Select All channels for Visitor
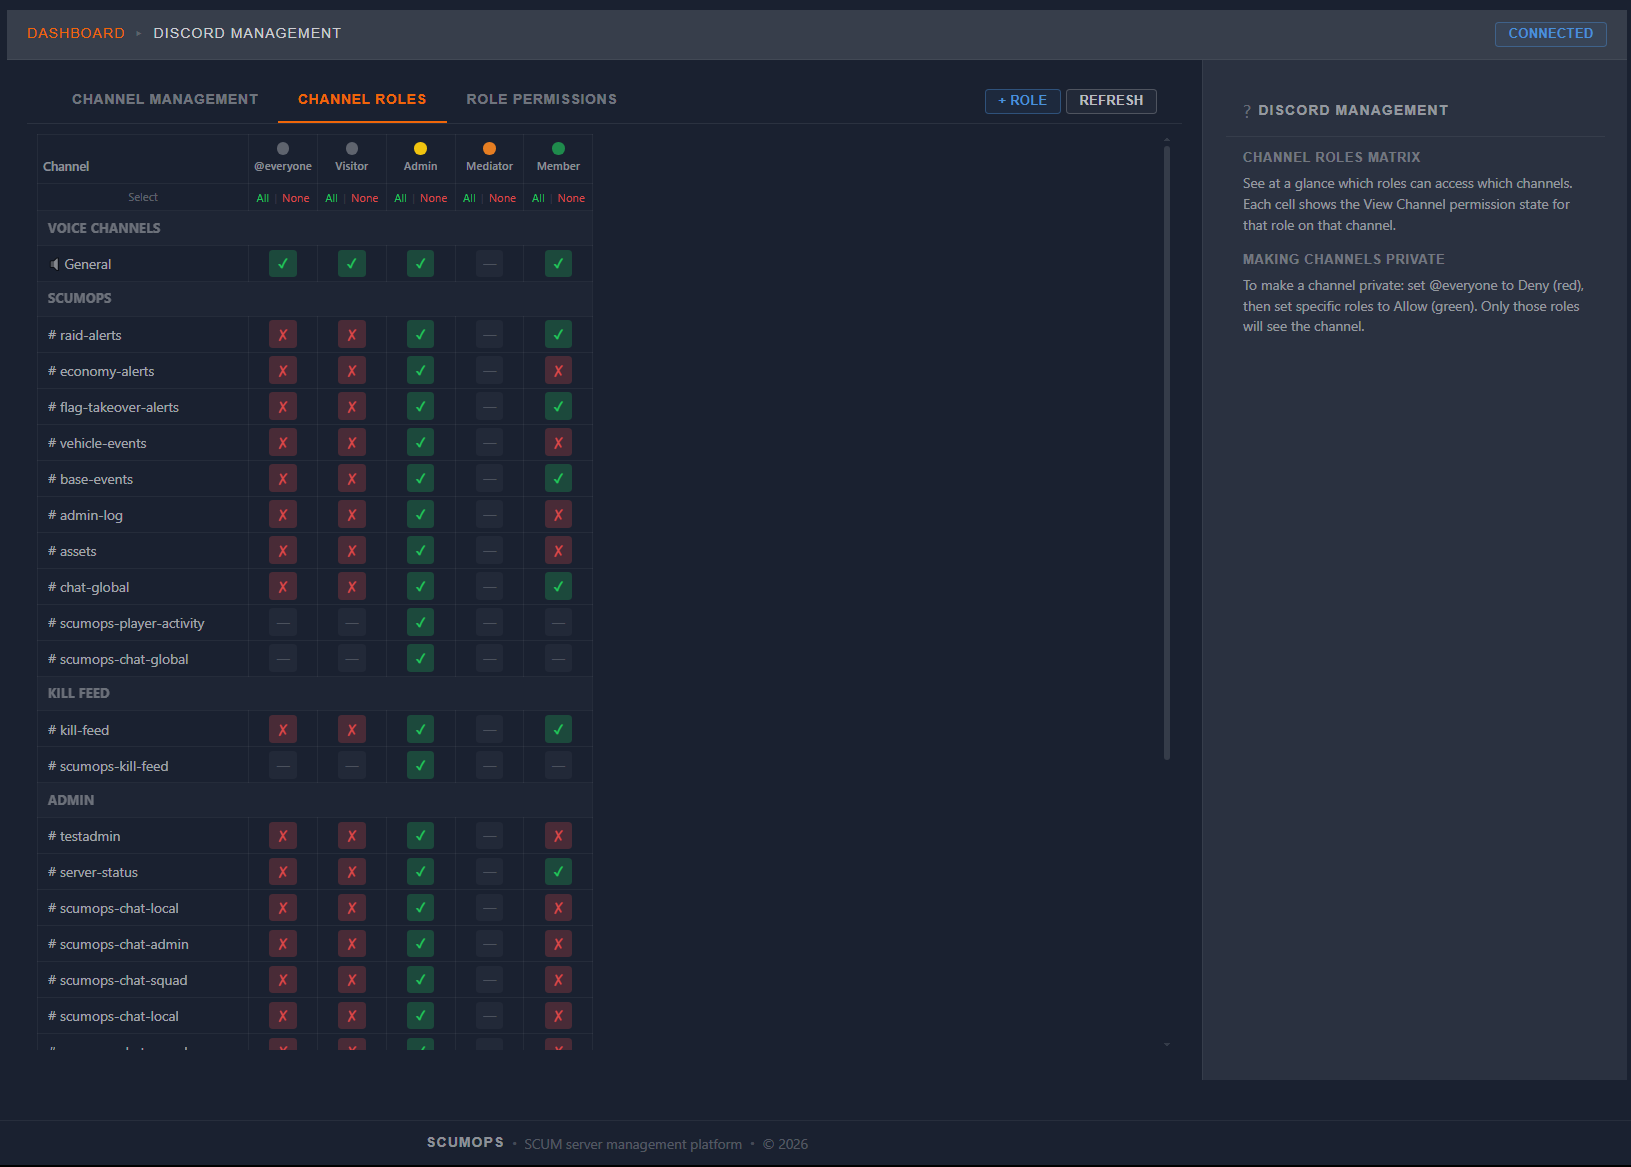The height and width of the screenshot is (1167, 1631). point(332,198)
